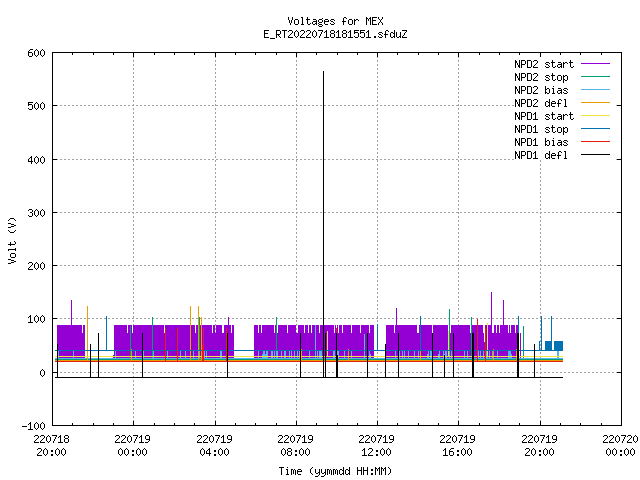
Task: Click the 'NPD1 stop' legend label
Action: pyautogui.click(x=541, y=129)
